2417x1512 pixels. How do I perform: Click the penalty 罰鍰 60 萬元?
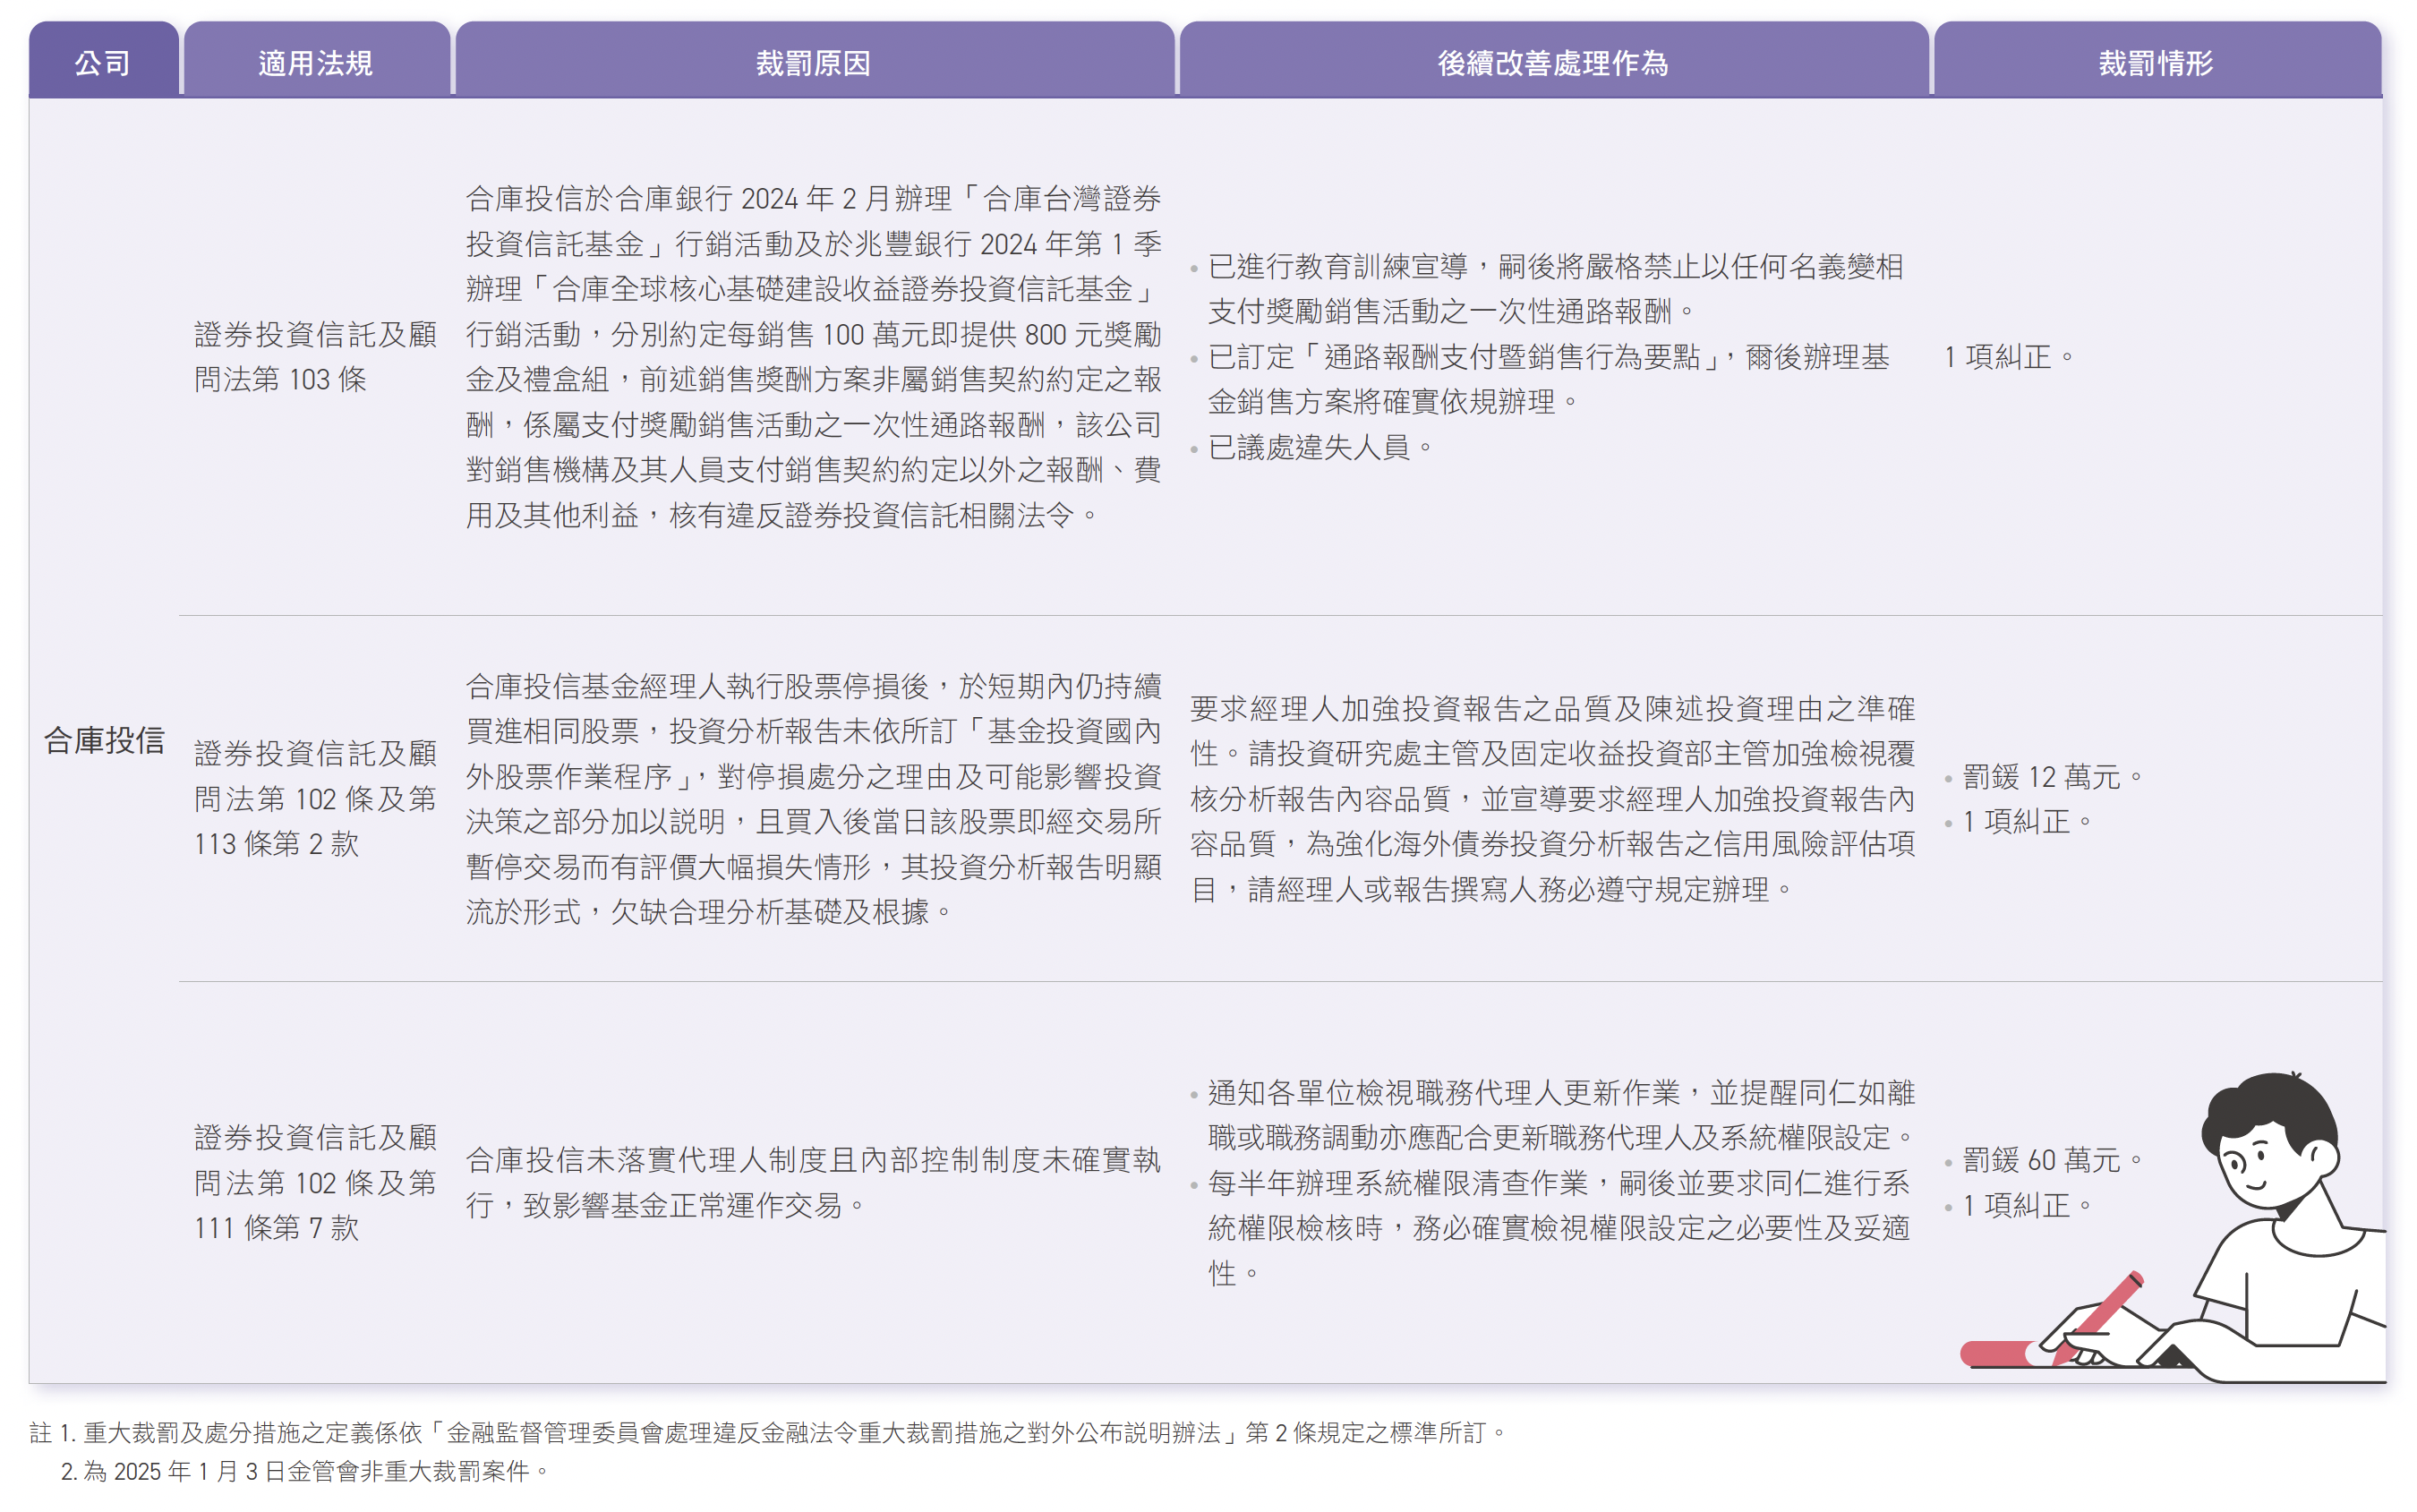2043,1160
